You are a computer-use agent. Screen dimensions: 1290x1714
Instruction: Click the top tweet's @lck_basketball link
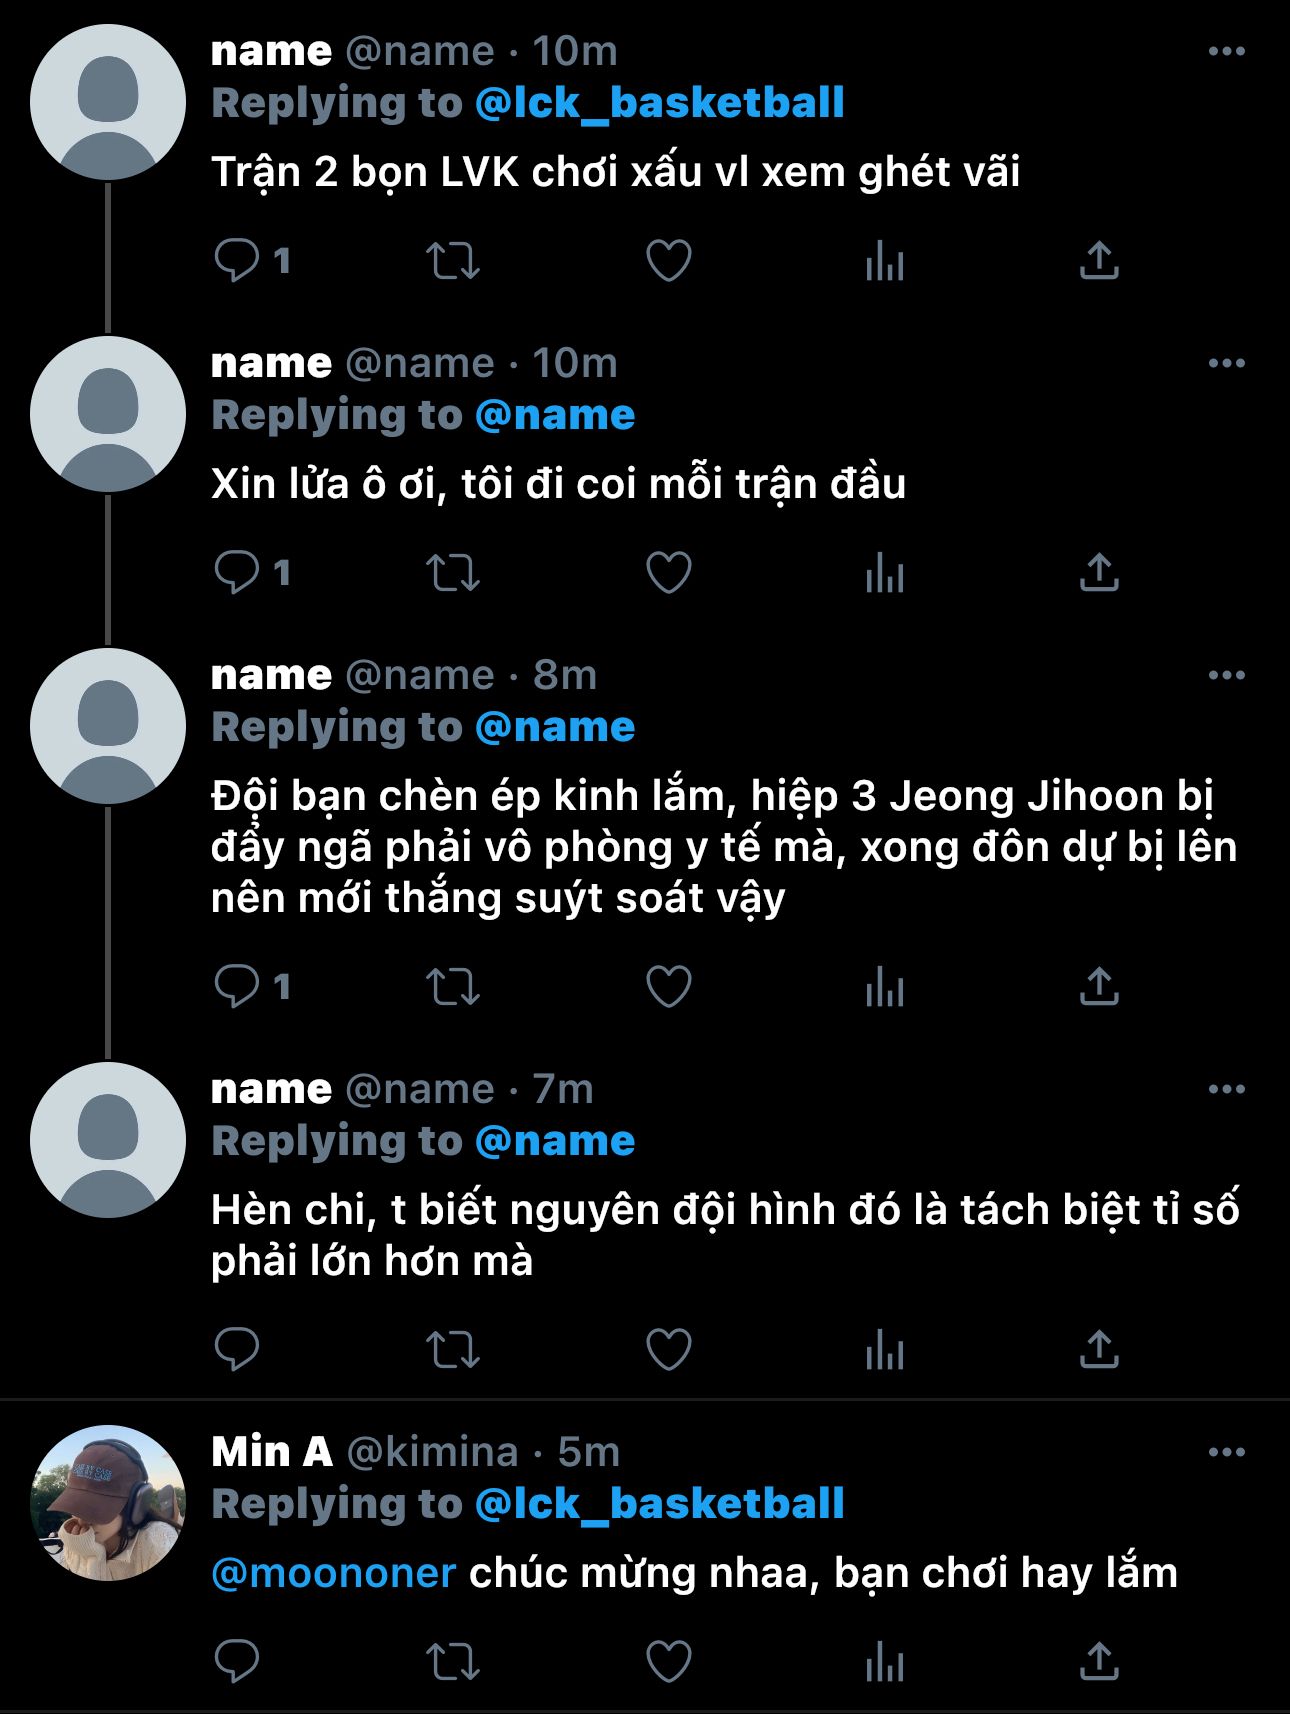[x=659, y=103]
